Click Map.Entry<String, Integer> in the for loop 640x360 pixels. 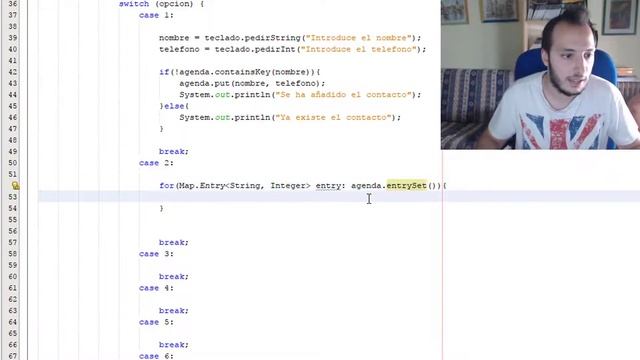click(245, 186)
